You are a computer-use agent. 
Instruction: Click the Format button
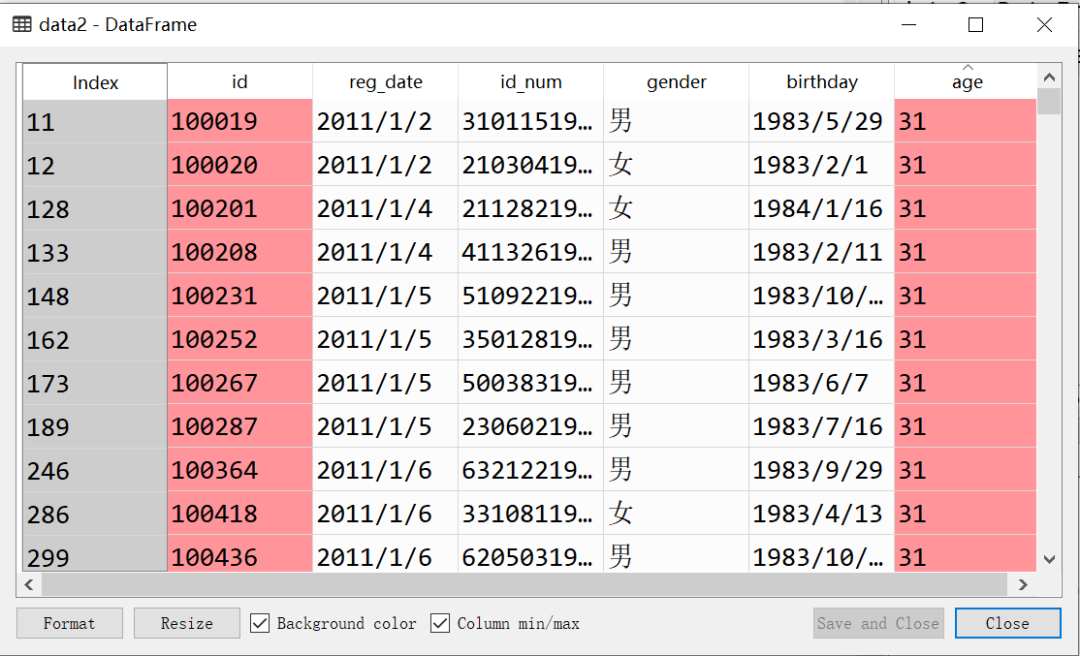70,623
